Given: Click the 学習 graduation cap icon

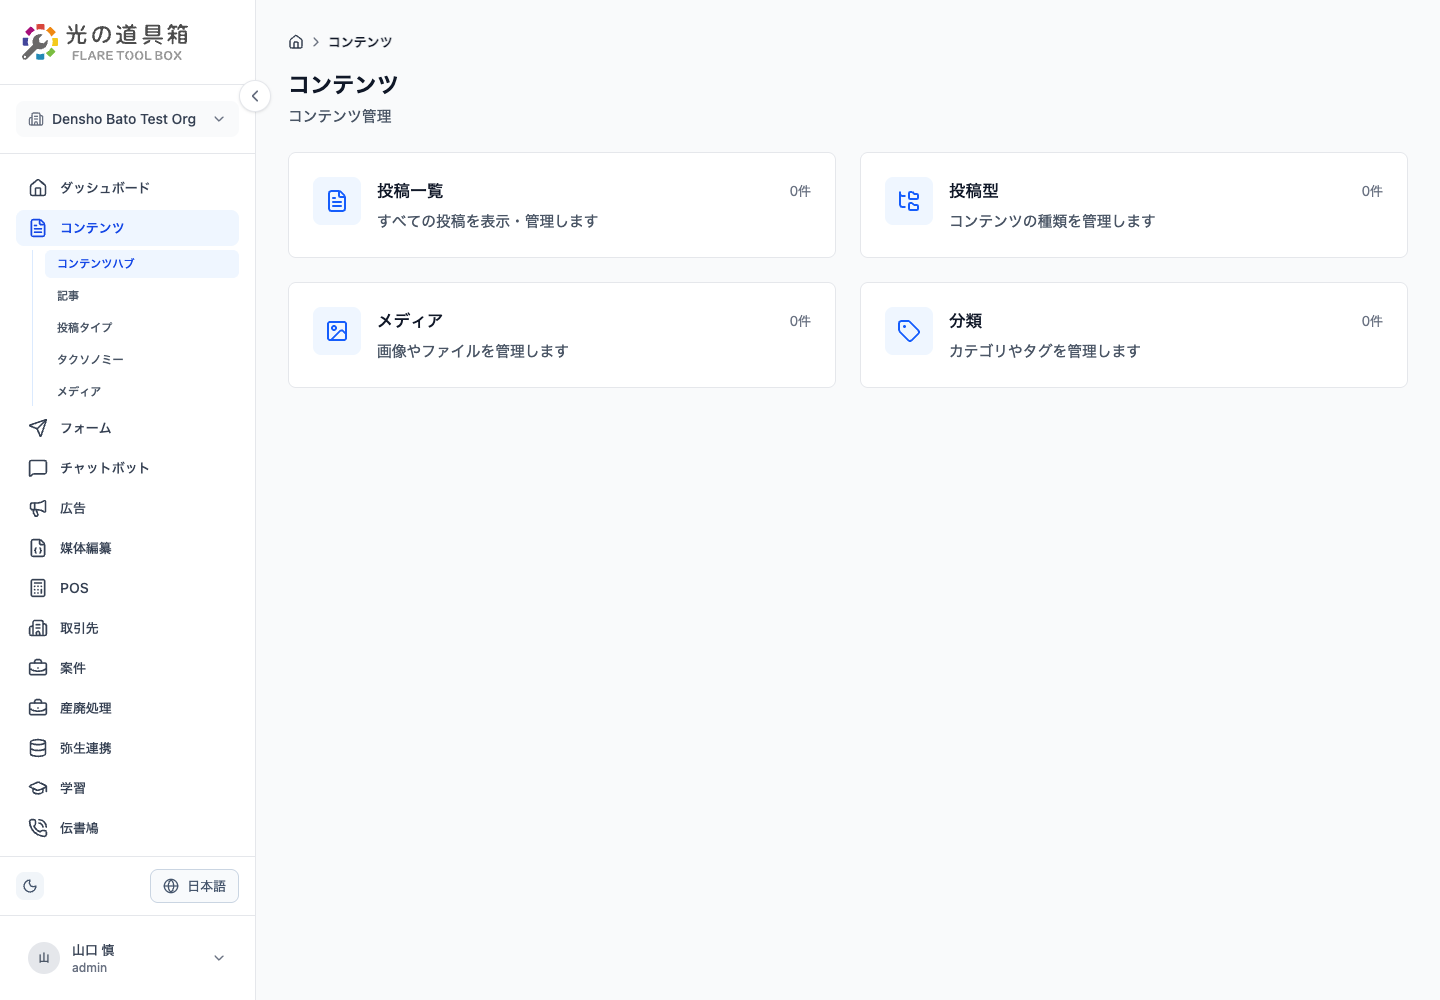Looking at the screenshot, I should click(x=38, y=788).
